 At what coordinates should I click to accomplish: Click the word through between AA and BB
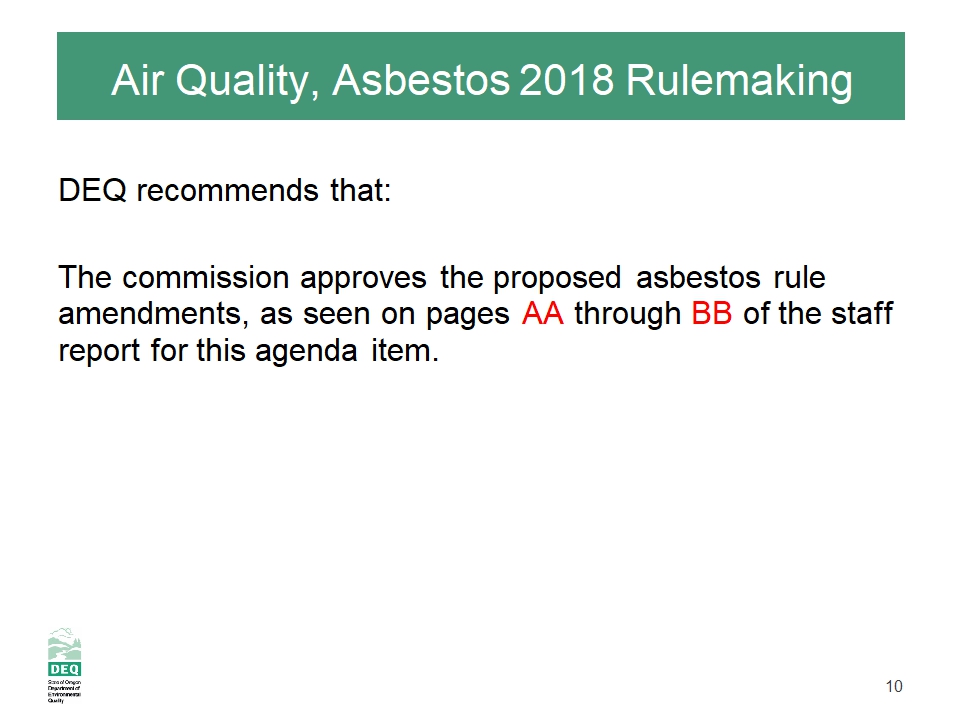628,314
